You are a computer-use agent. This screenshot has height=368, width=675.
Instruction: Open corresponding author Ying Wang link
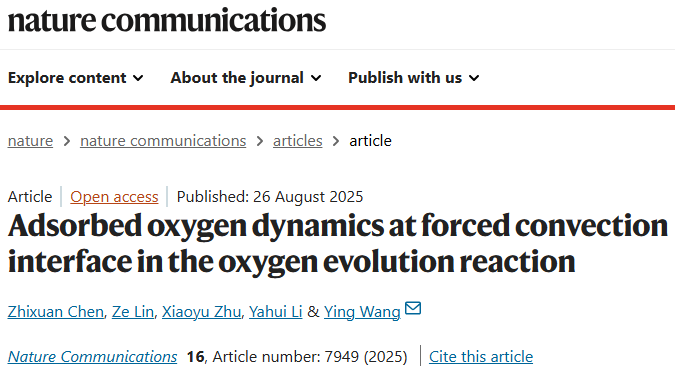pyautogui.click(x=362, y=312)
